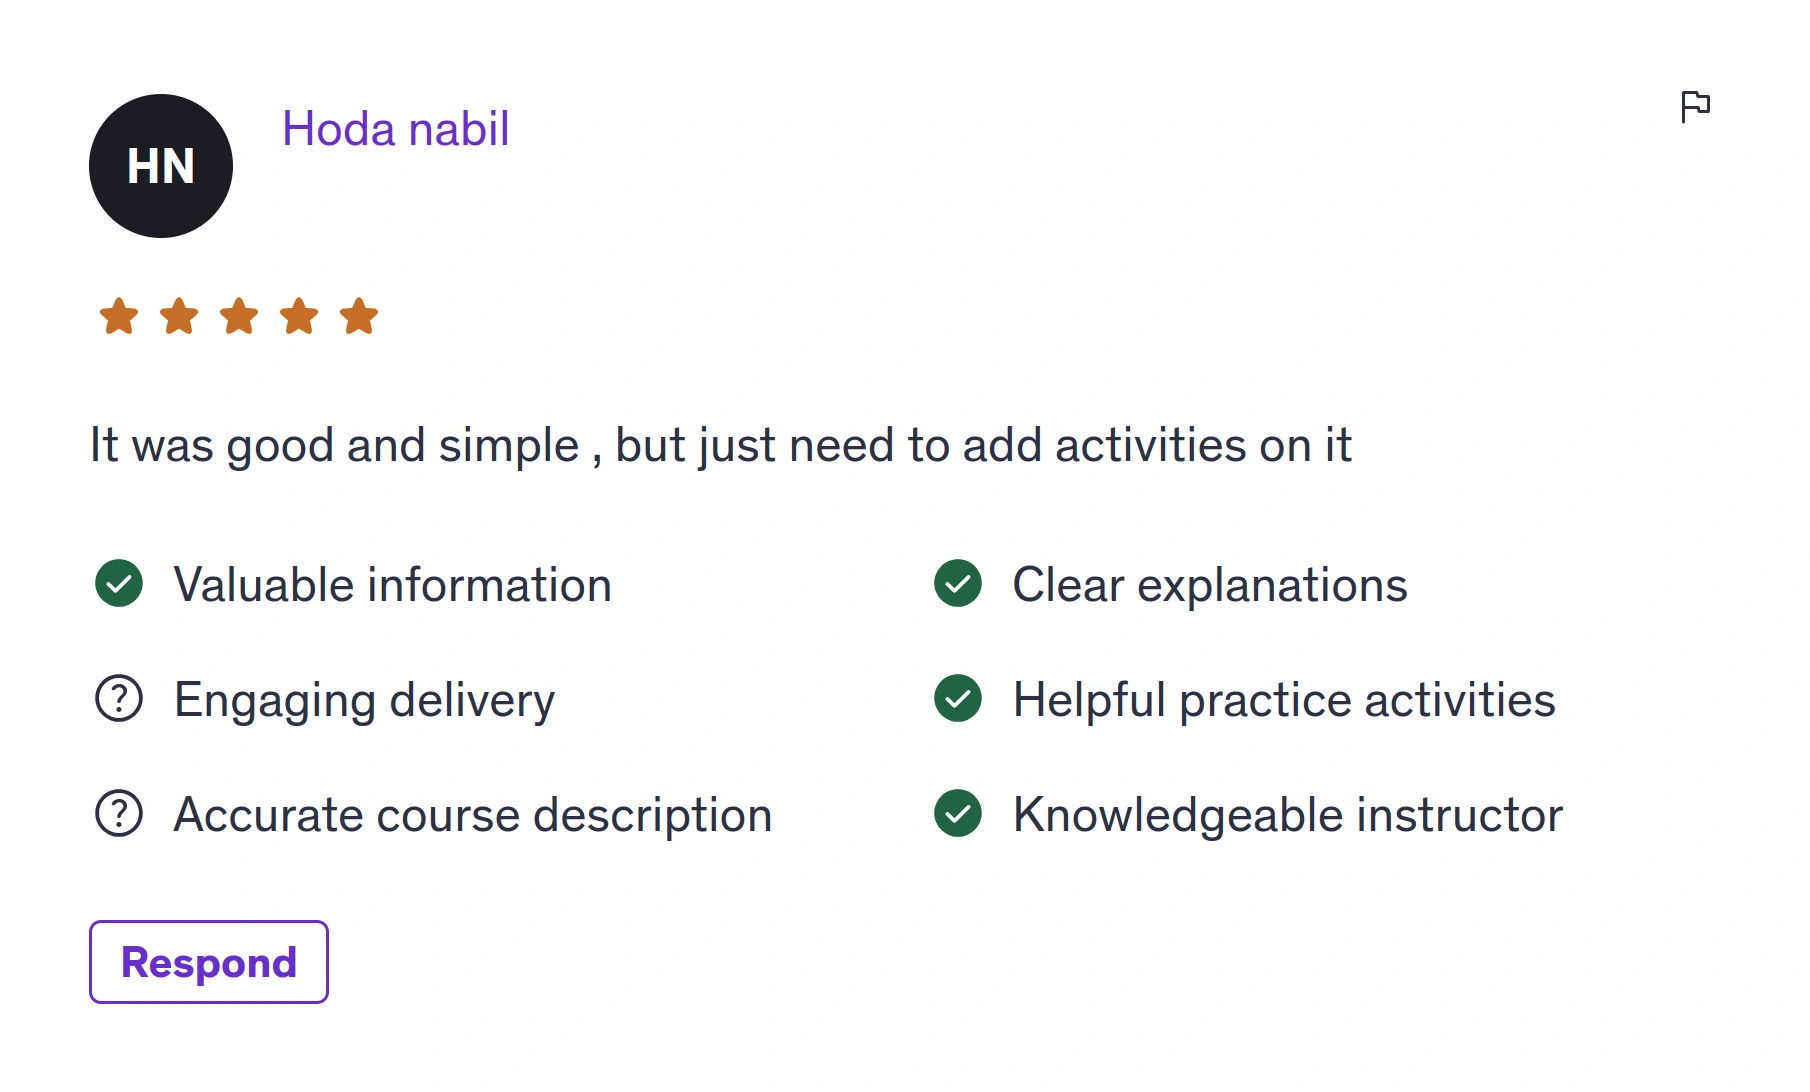Click the Respond button
Screen dimensions: 1810x1092
click(x=209, y=962)
